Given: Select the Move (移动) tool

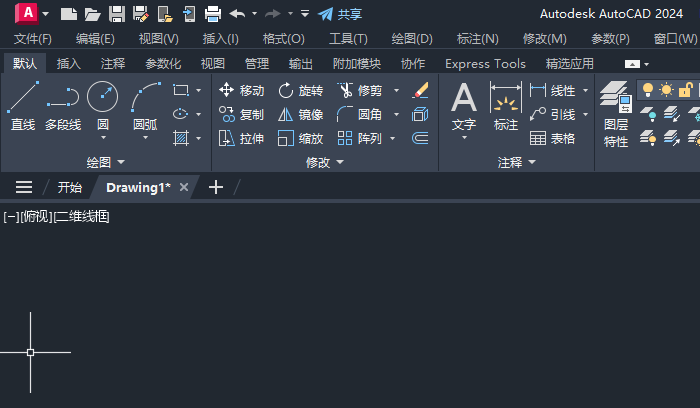Looking at the screenshot, I should (x=242, y=91).
